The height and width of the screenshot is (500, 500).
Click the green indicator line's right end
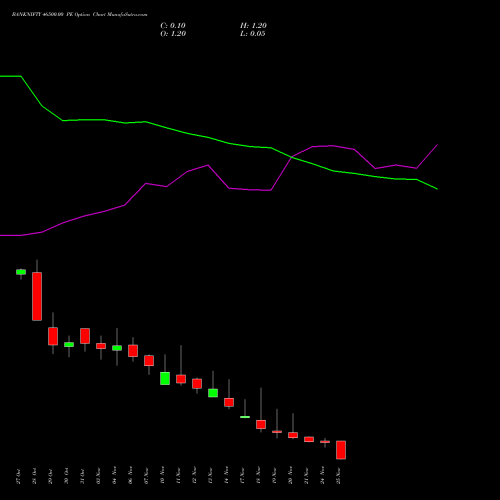437,189
